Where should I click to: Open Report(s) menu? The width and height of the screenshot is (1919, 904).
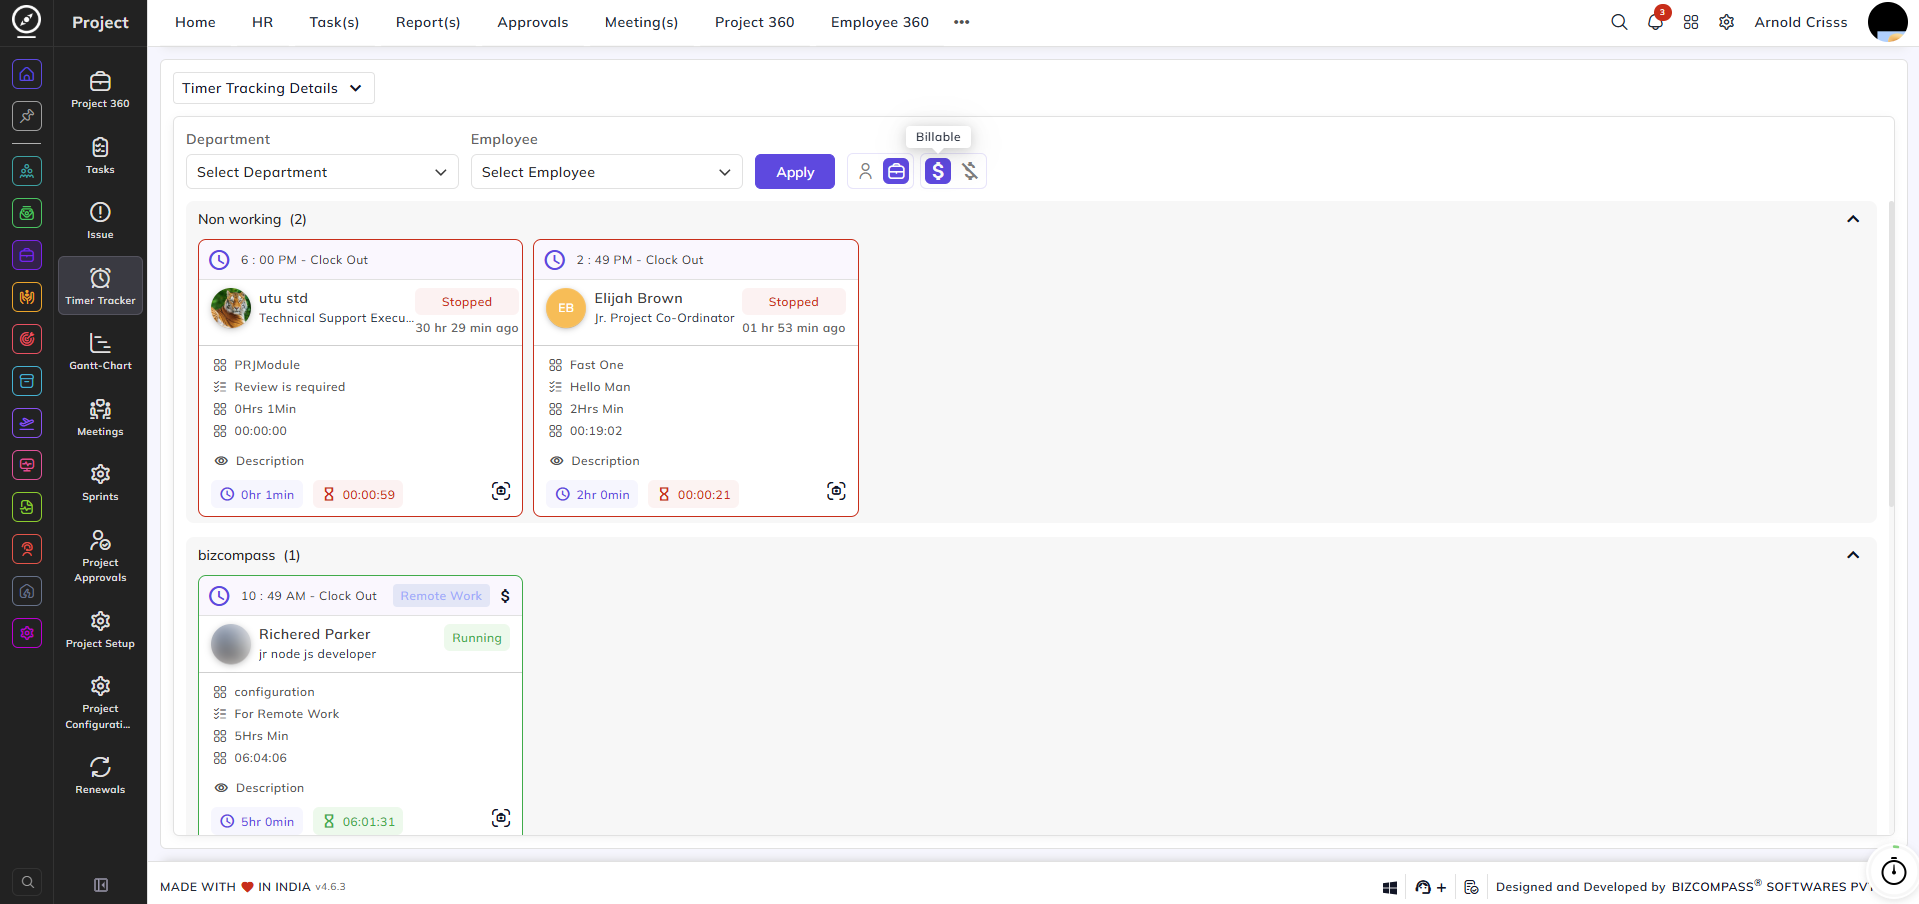428,22
